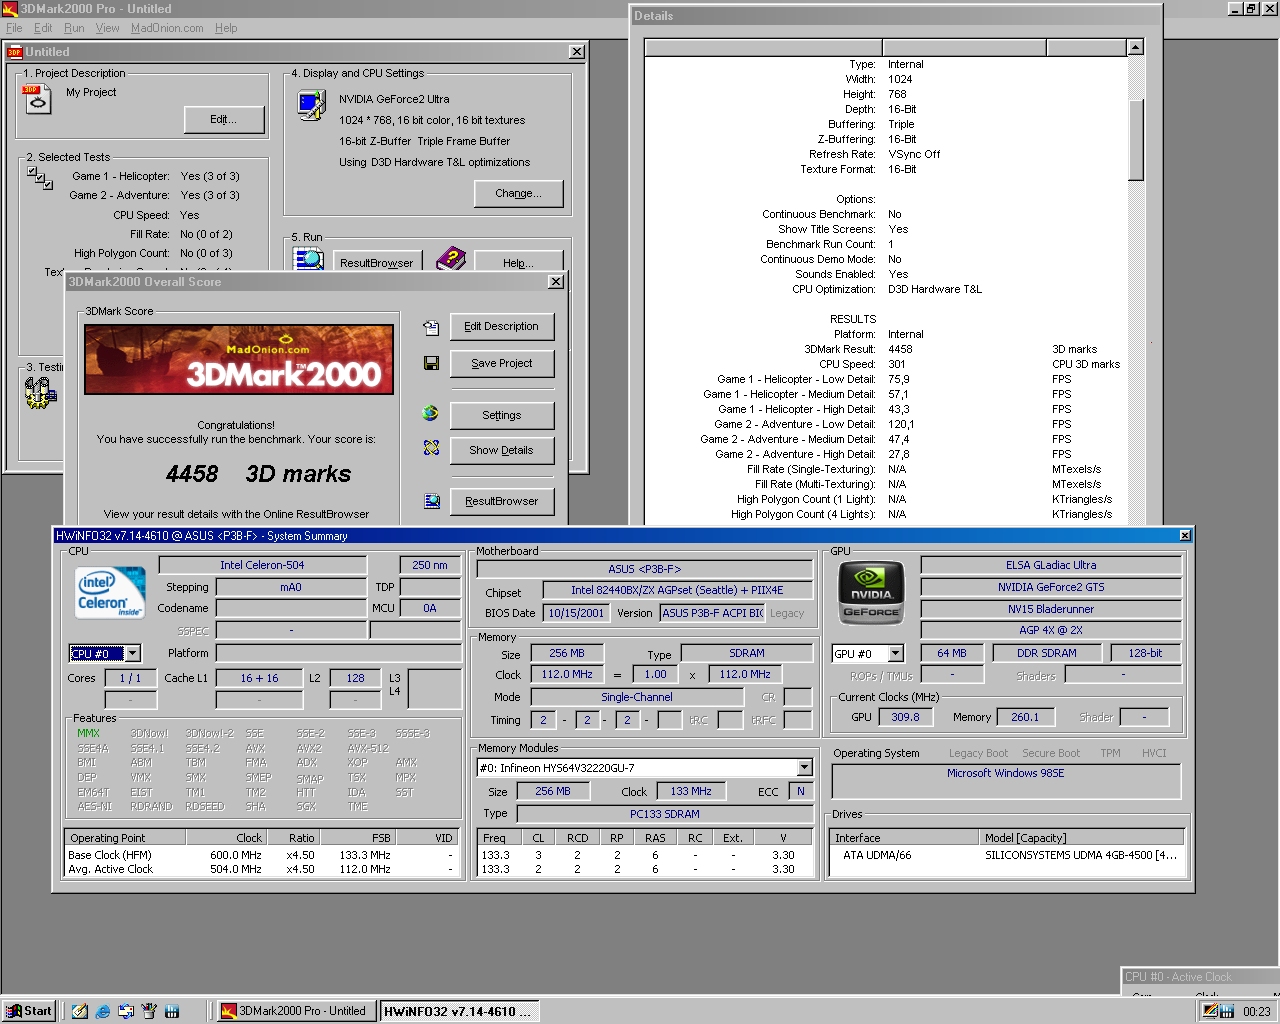
Task: Launch Internet Explorer from the quick launch bar
Action: (101, 1011)
